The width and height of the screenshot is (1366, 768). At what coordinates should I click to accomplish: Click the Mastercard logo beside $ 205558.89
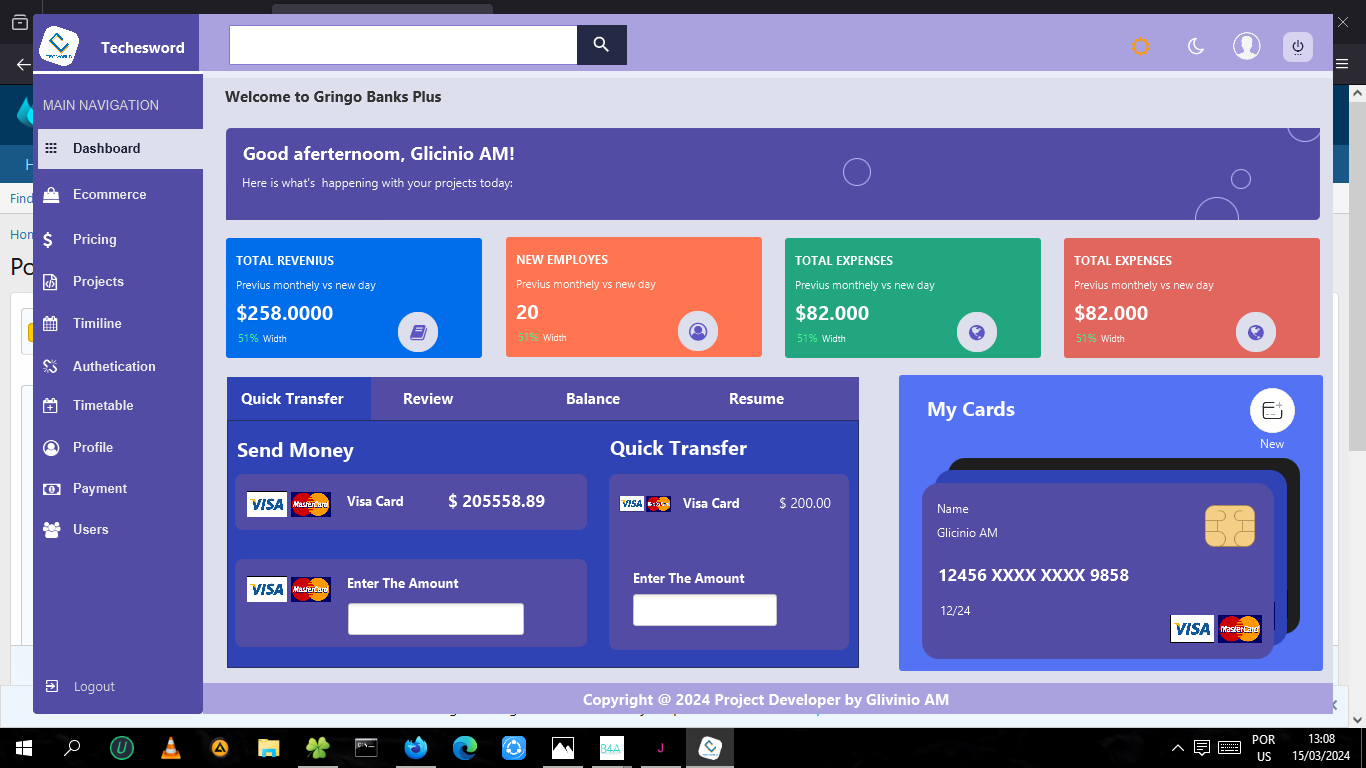[311, 504]
